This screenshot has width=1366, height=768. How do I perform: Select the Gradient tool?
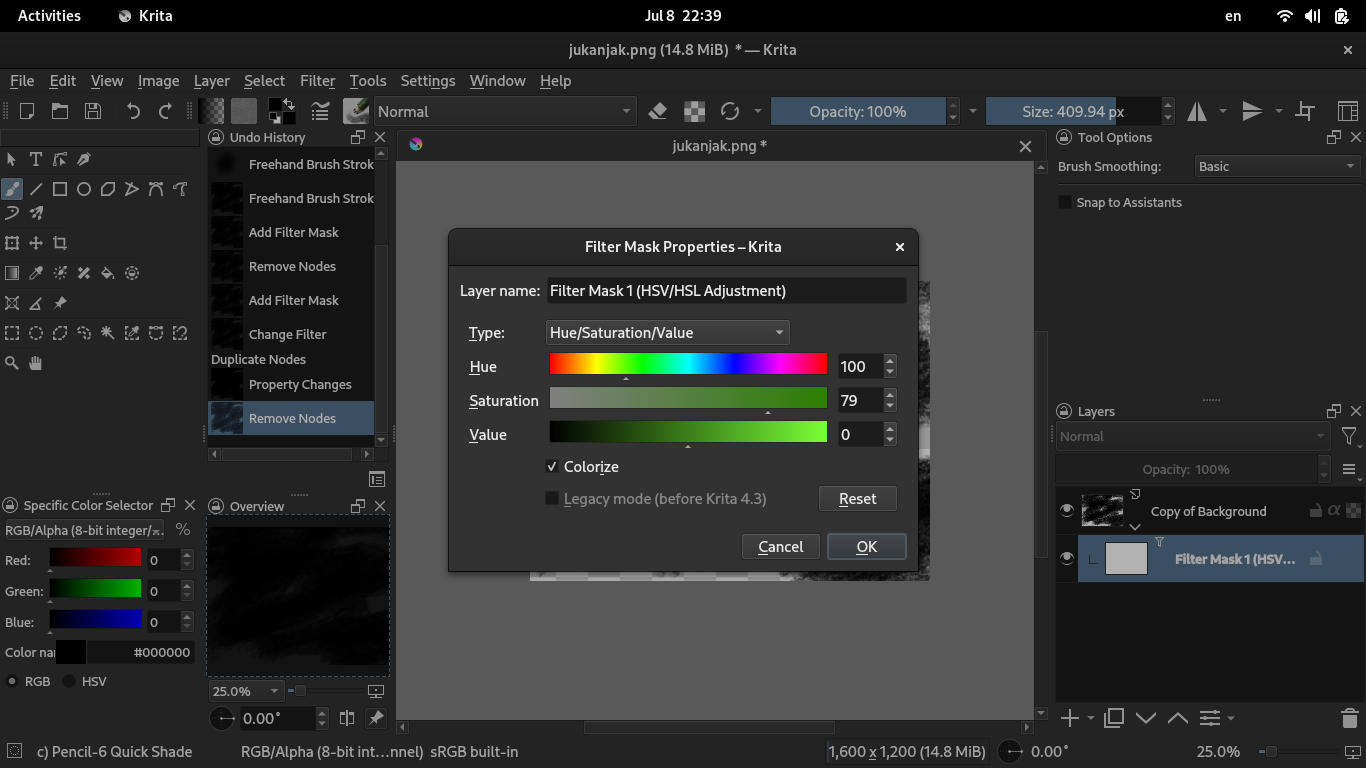11,273
